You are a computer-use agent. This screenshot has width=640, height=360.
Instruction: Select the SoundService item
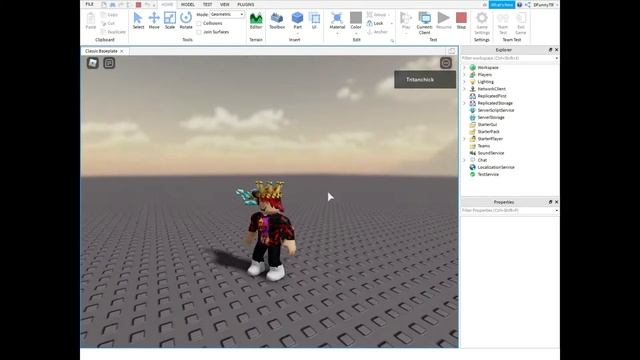(x=491, y=153)
